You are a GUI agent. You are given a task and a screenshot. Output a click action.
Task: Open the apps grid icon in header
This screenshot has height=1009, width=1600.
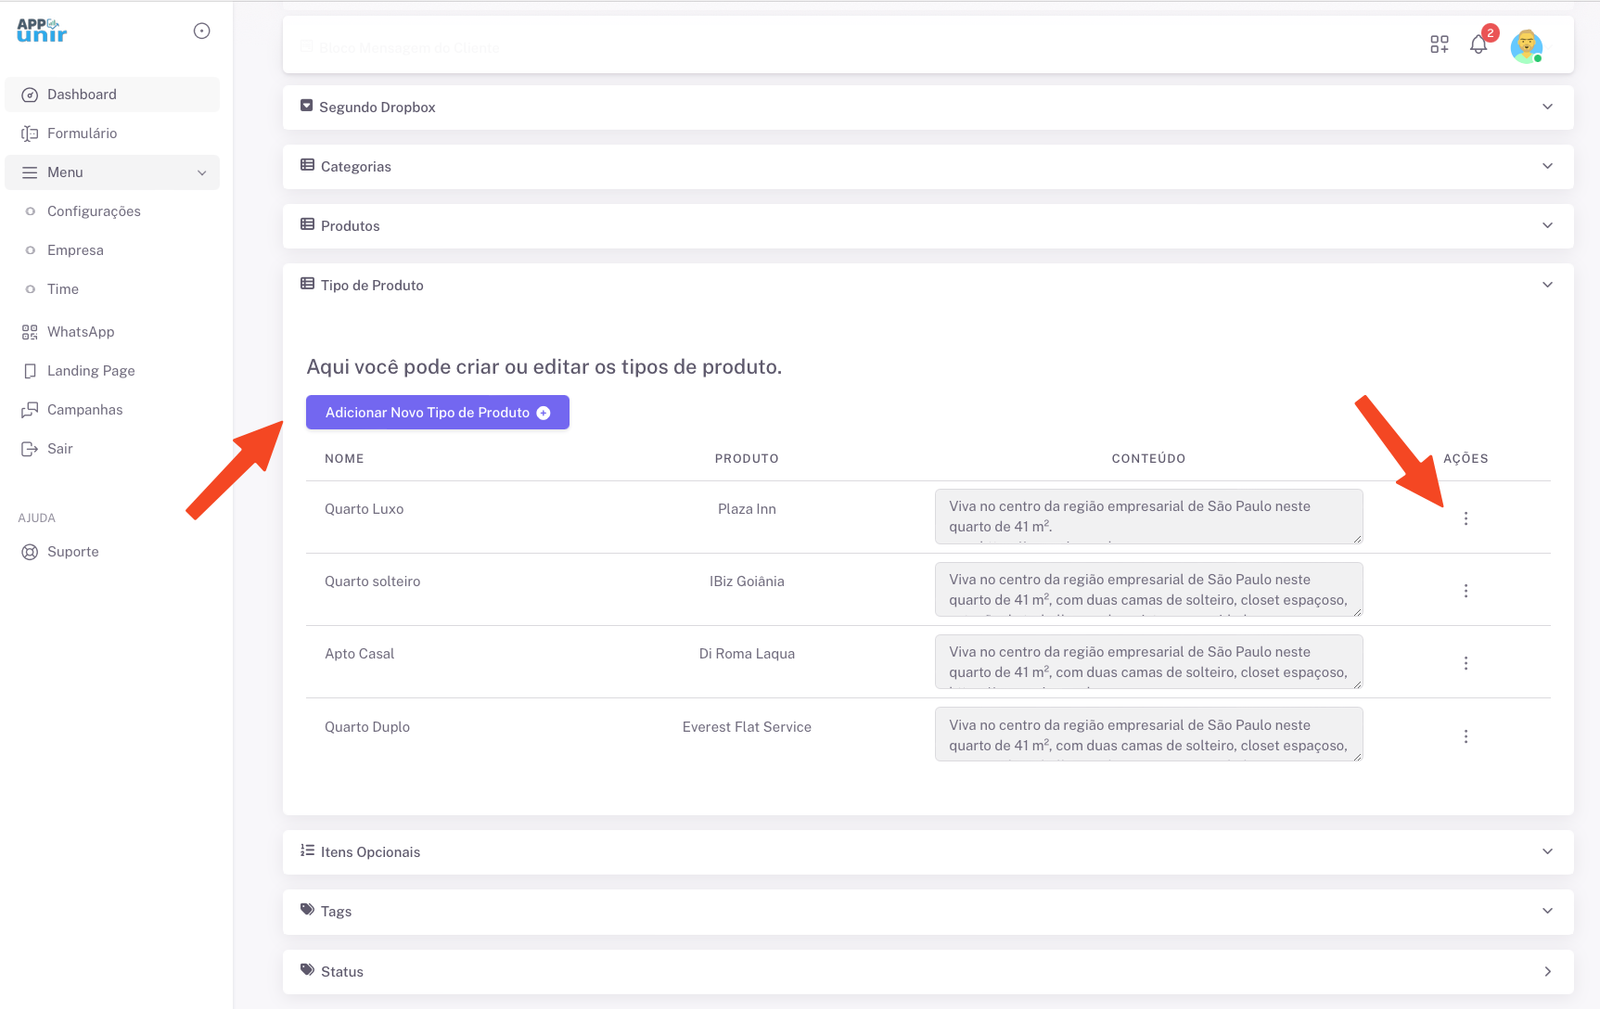click(1439, 45)
